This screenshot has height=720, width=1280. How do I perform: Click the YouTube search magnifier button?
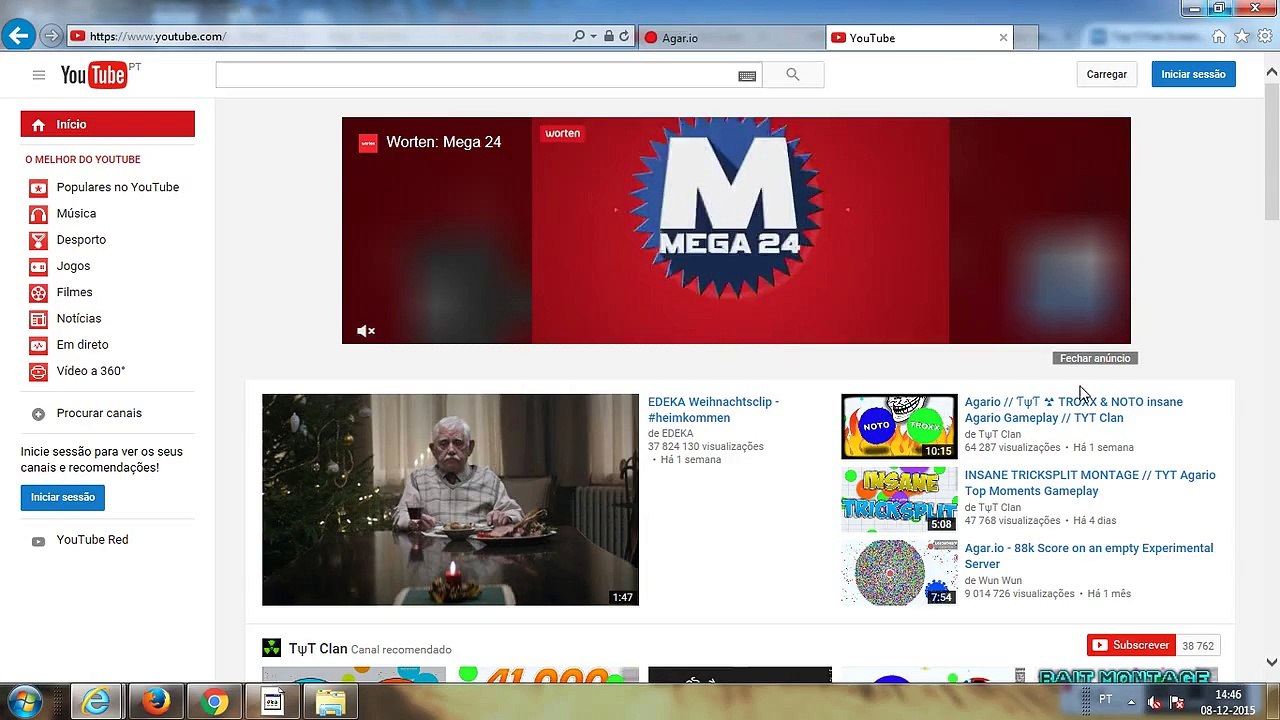tap(793, 75)
